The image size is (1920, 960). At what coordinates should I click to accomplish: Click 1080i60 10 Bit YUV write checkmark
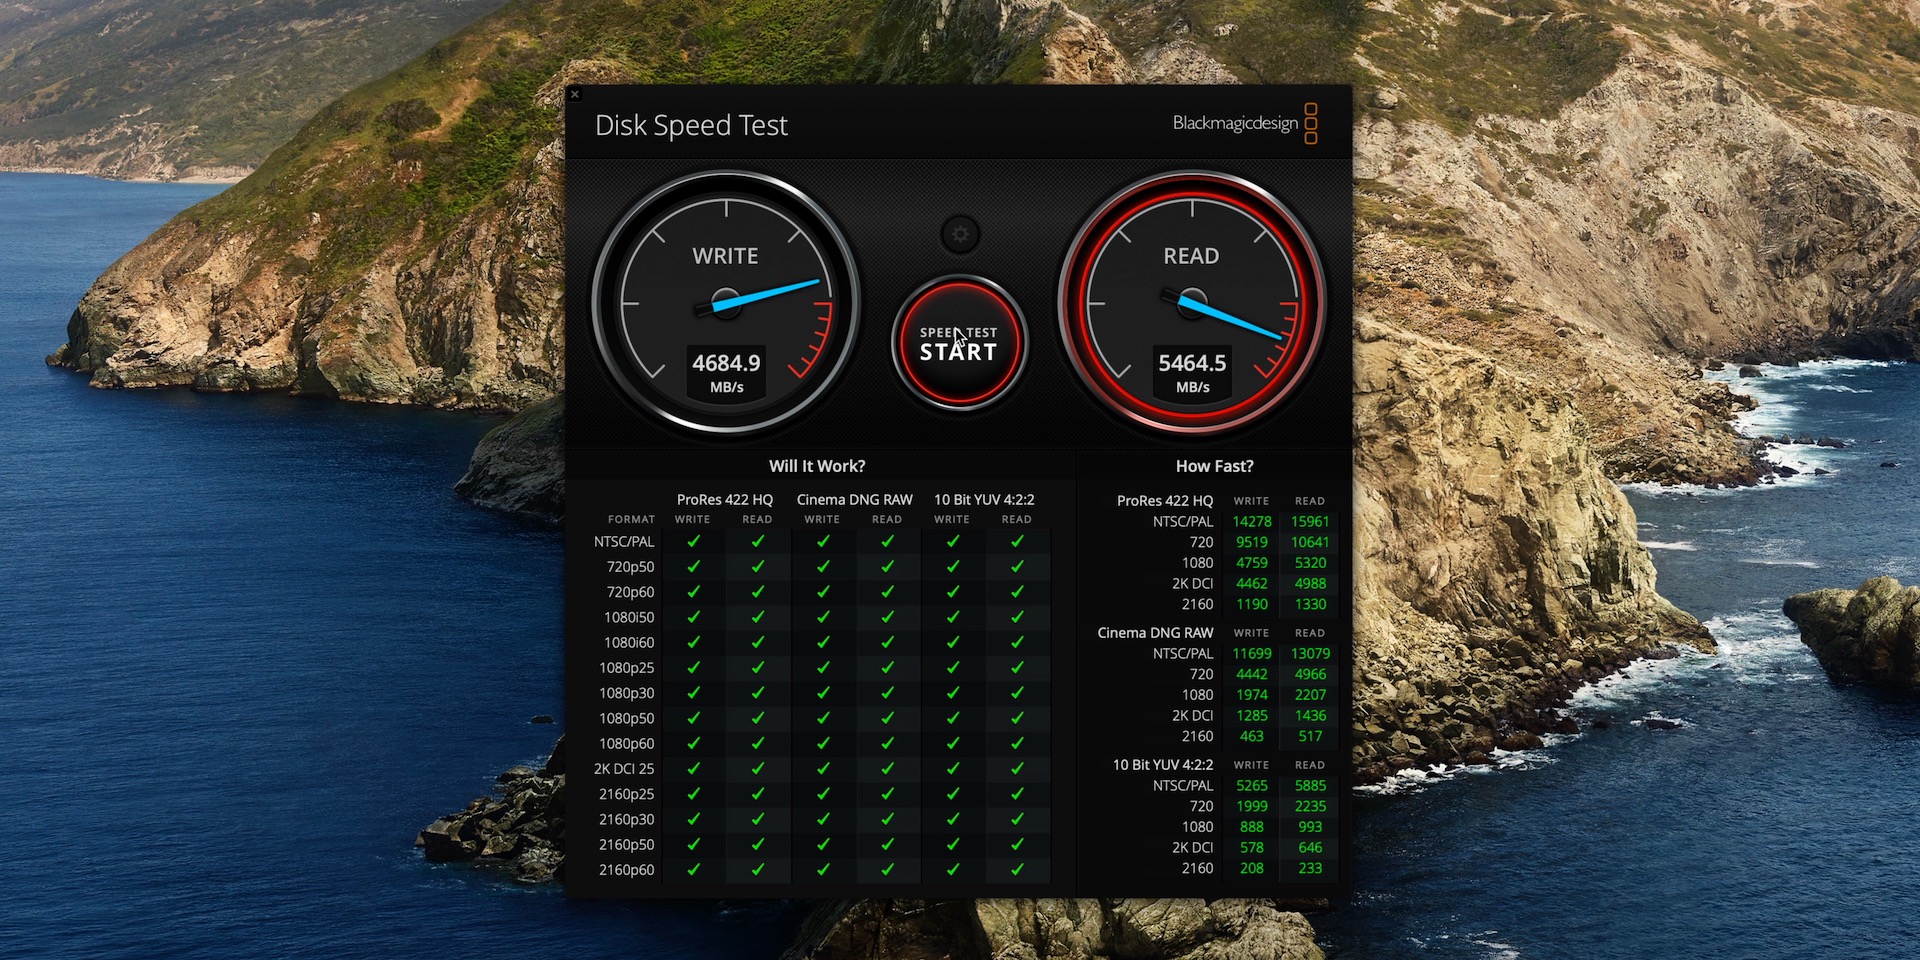[952, 642]
